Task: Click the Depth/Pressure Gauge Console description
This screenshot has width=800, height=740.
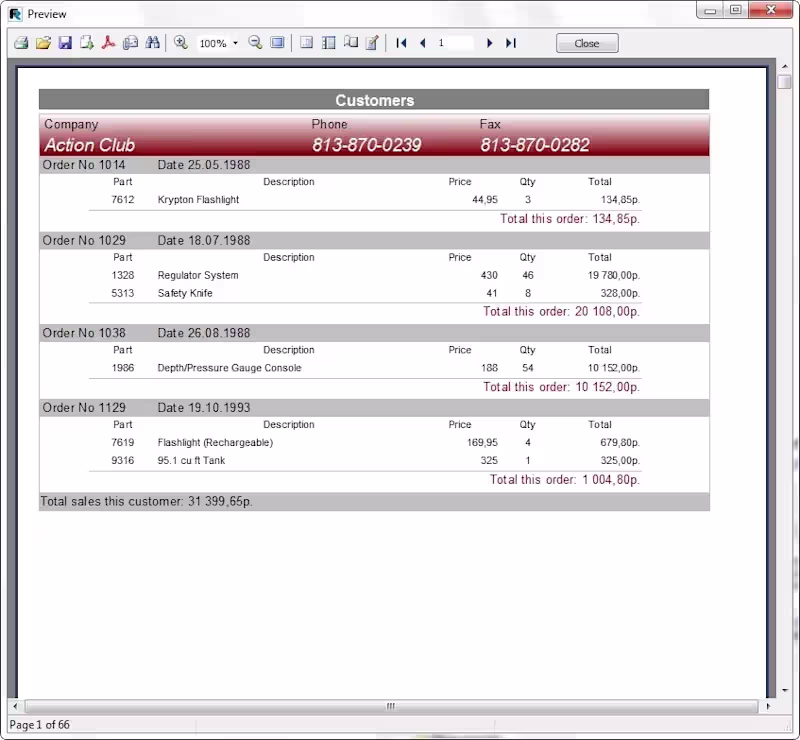Action: tap(230, 368)
